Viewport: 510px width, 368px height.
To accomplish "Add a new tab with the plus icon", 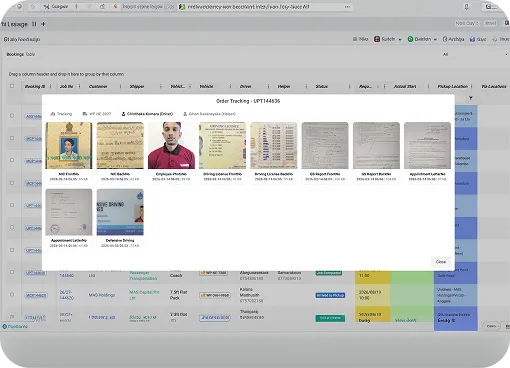I will click(x=43, y=24).
